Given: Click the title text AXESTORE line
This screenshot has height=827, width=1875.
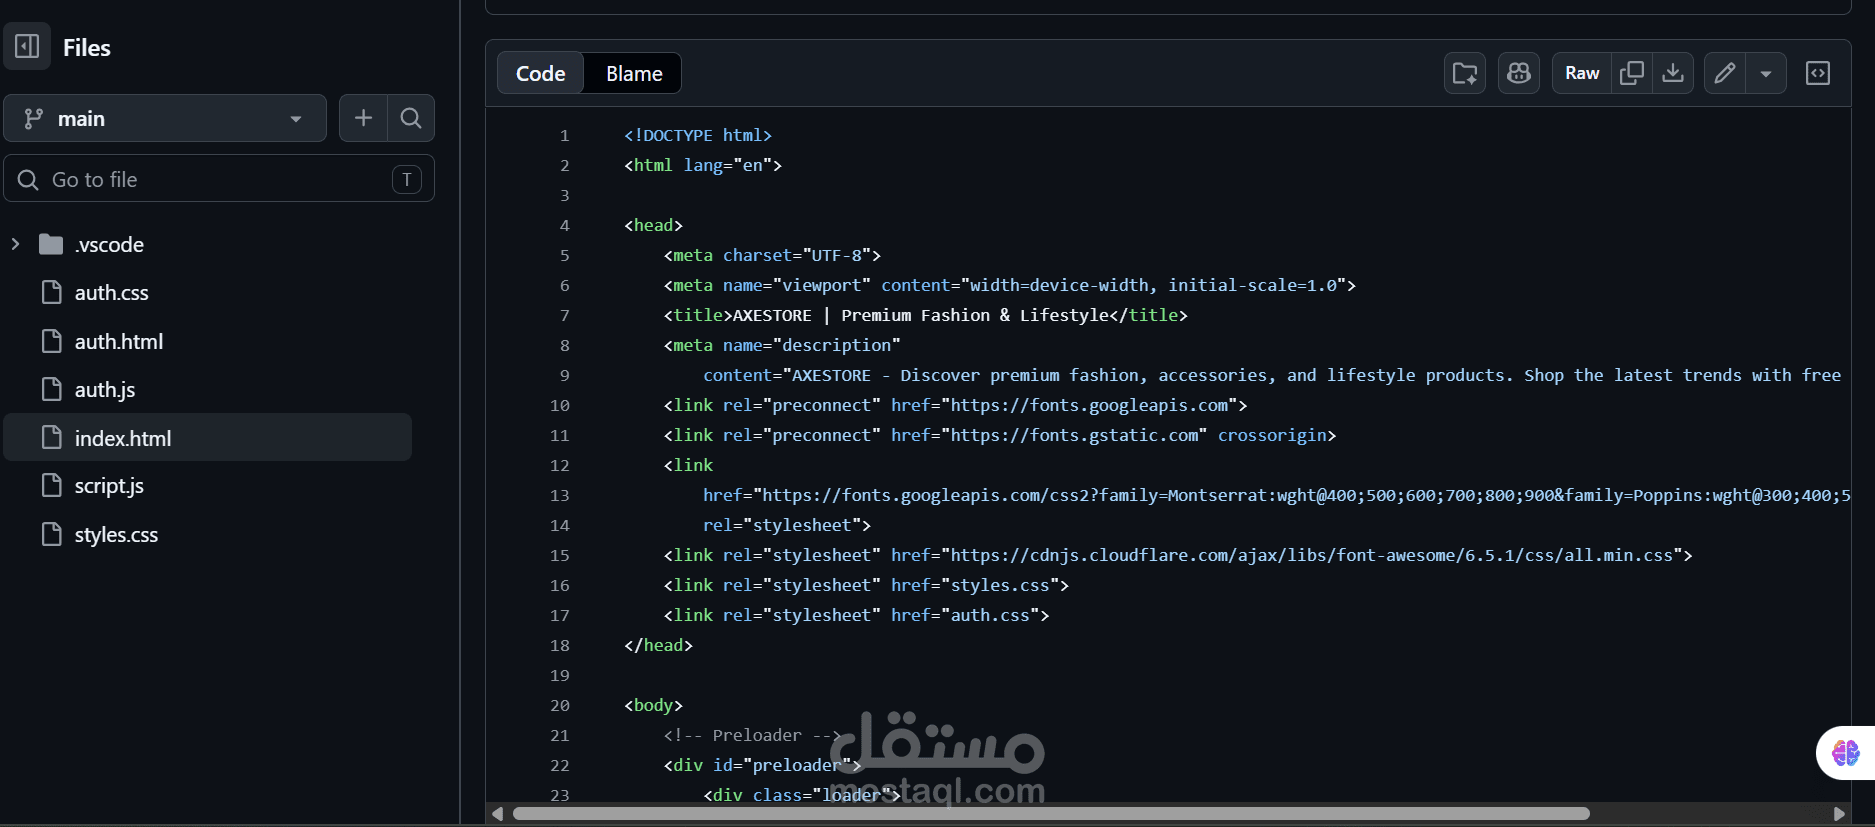Looking at the screenshot, I should pyautogui.click(x=925, y=315).
